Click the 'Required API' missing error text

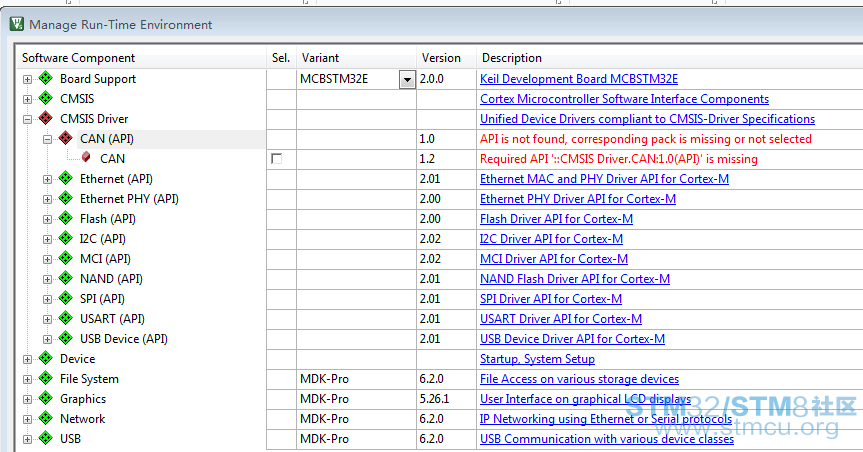point(619,159)
